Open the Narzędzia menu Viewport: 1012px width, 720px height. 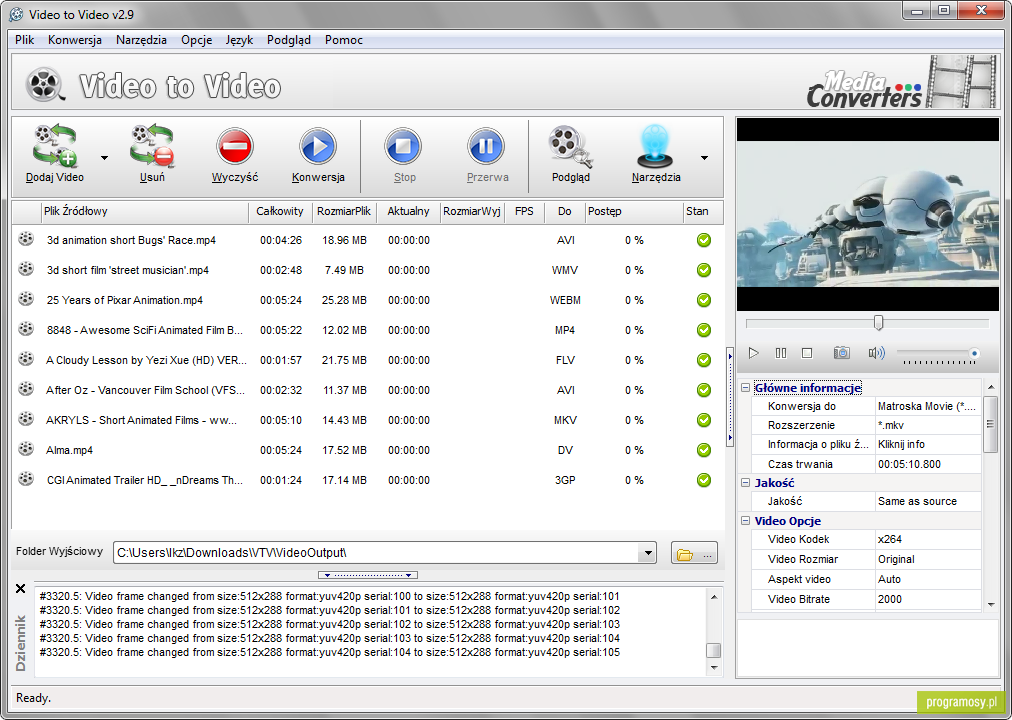pos(141,40)
